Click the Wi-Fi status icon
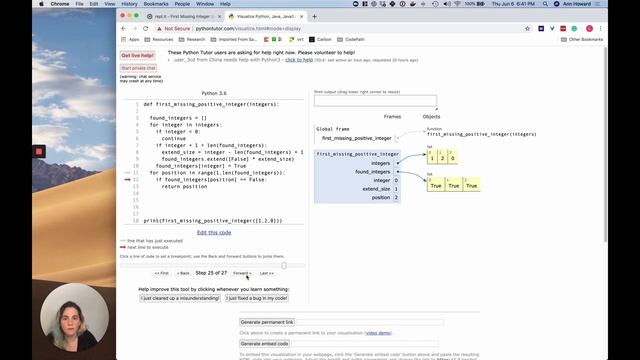This screenshot has height=360, width=640. pyautogui.click(x=458, y=4)
